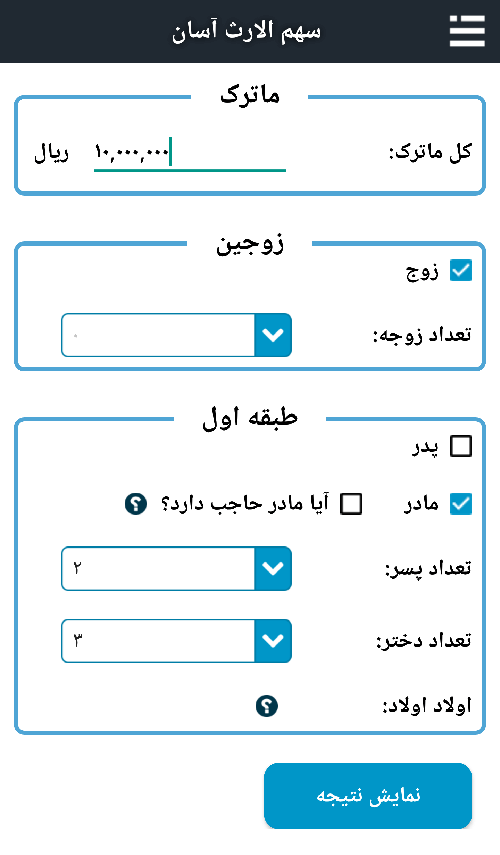Click help icon beside اولاد اولاد
Viewport: 500px width, 855px height.
pos(267,706)
